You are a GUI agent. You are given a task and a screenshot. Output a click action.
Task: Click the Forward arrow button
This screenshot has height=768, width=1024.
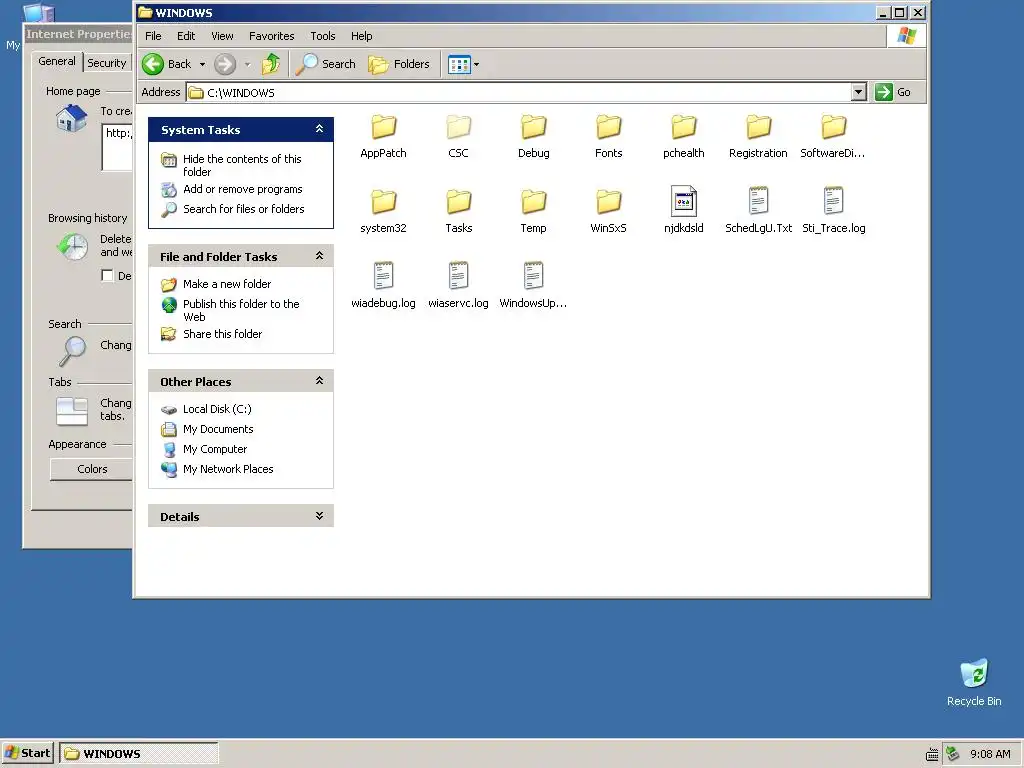[225, 64]
